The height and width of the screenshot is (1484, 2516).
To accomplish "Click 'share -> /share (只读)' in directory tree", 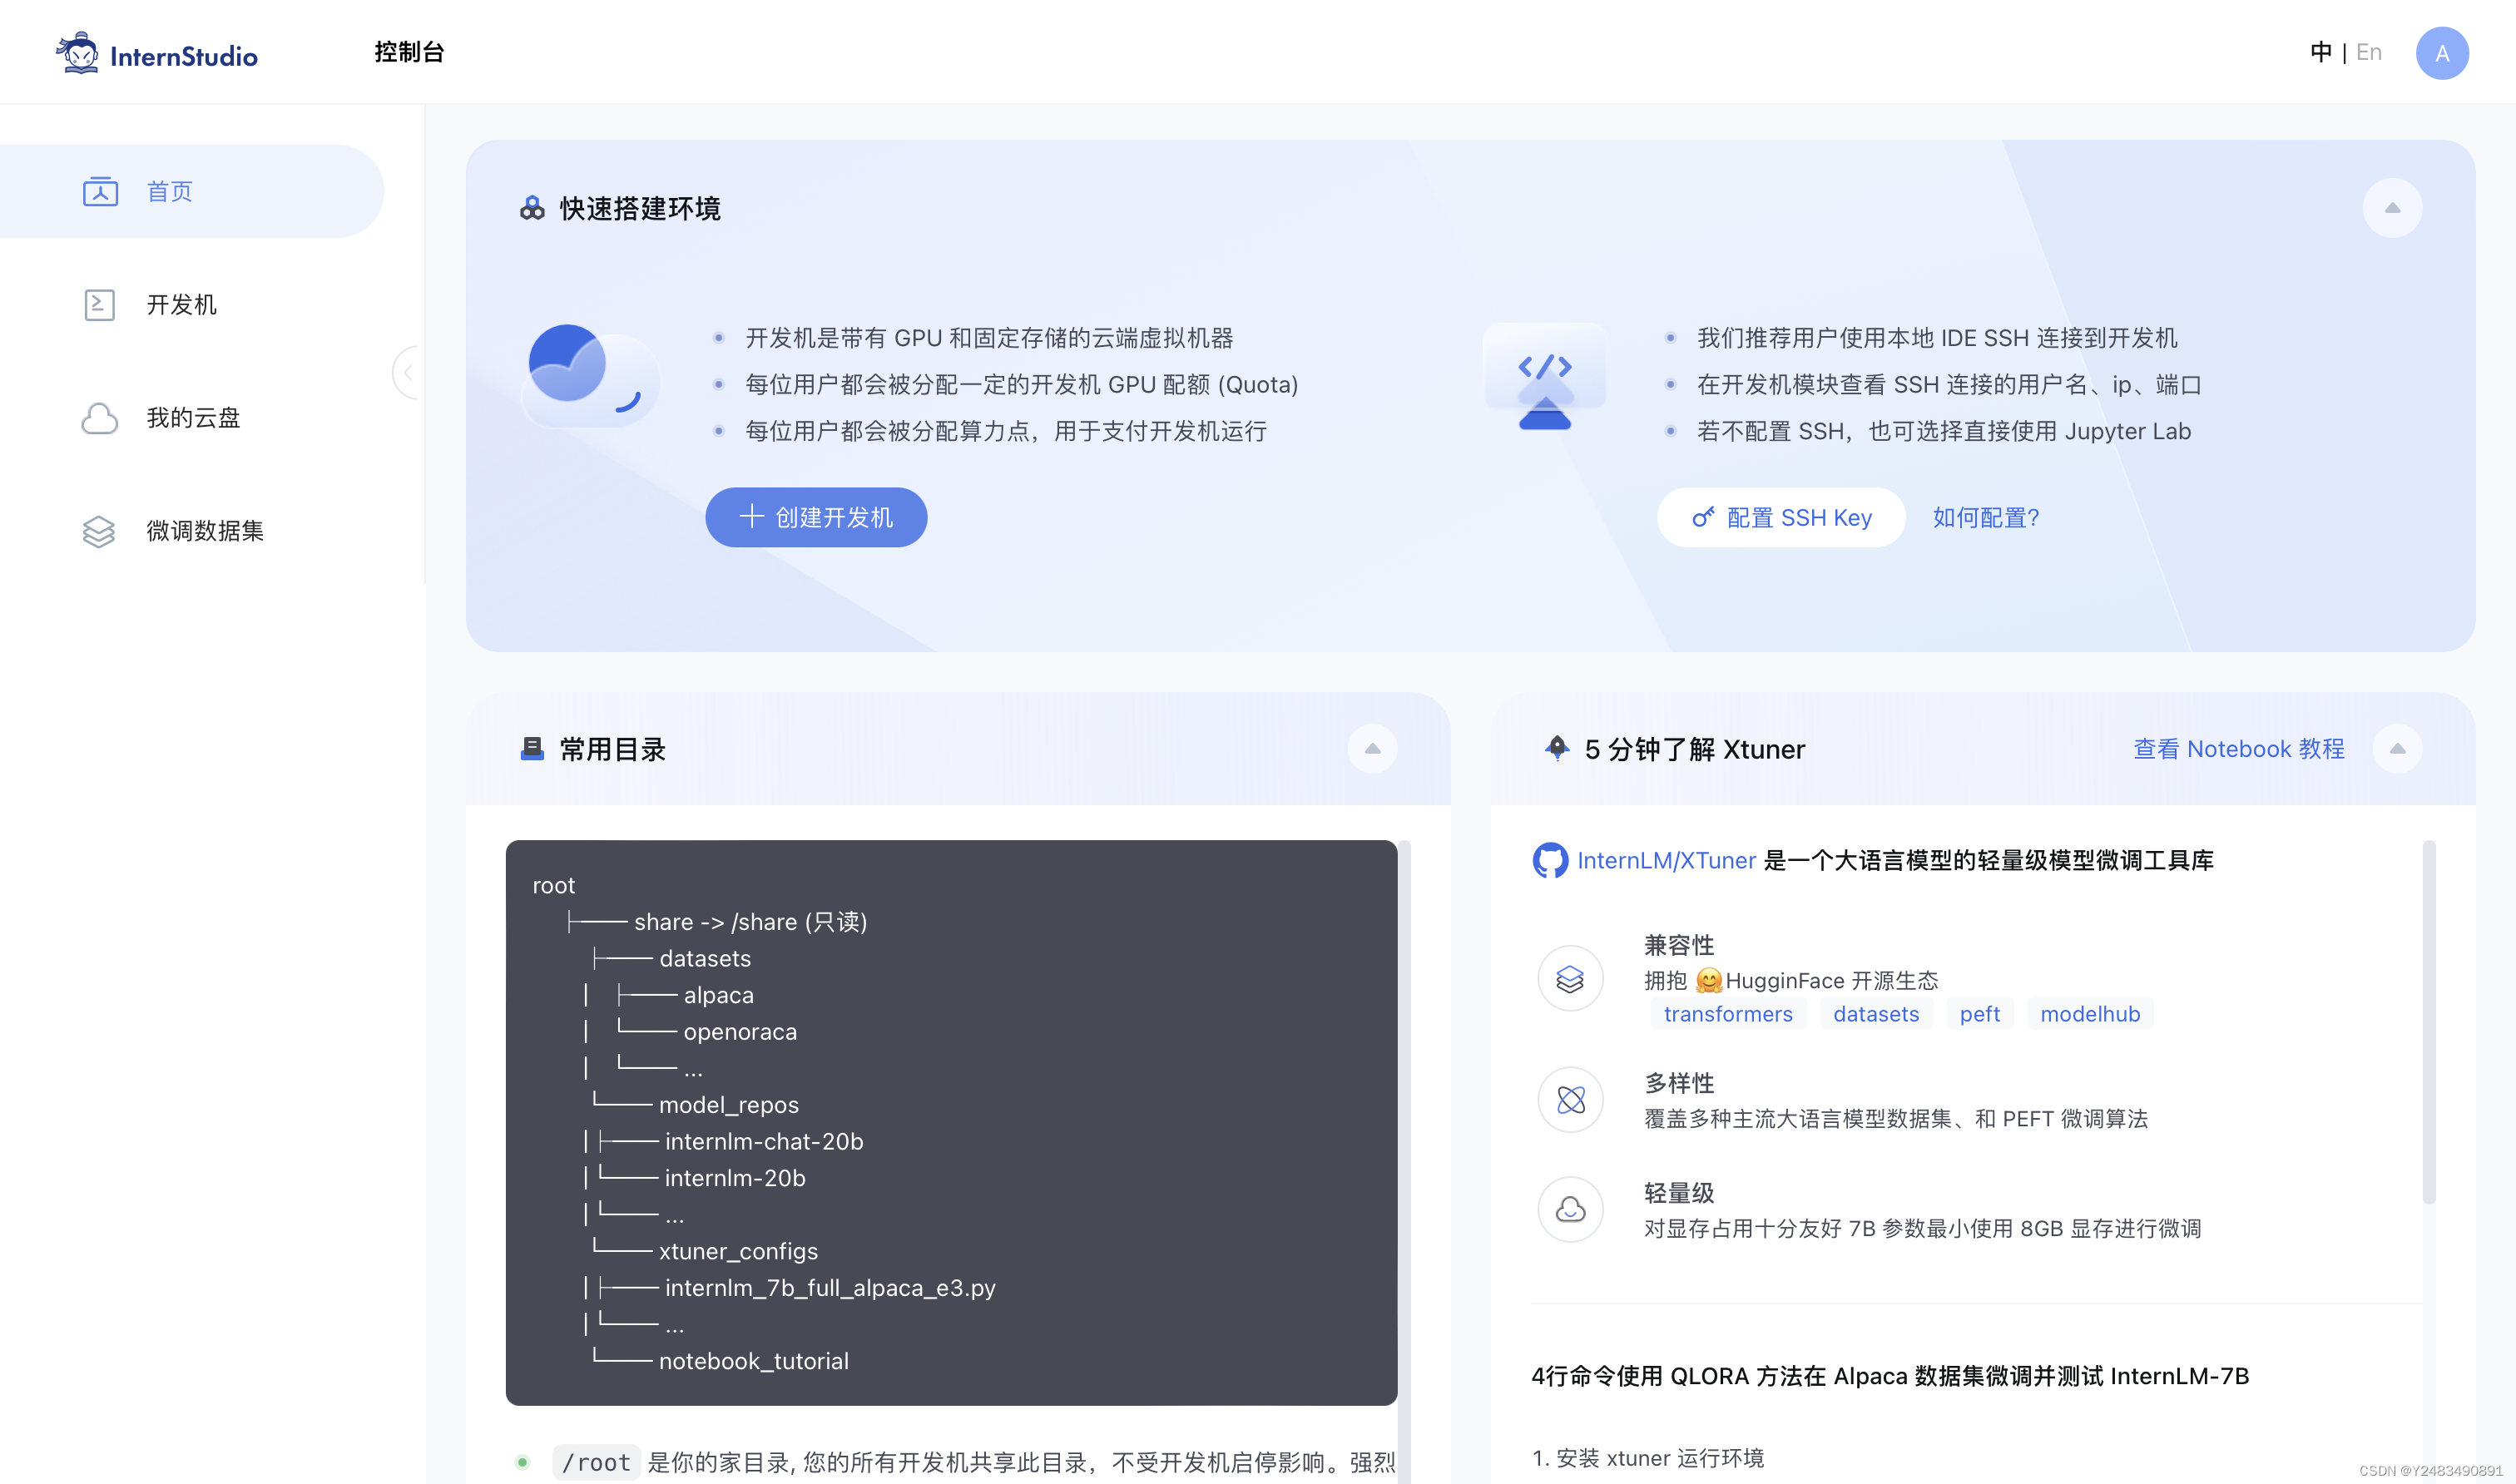I will click(750, 921).
